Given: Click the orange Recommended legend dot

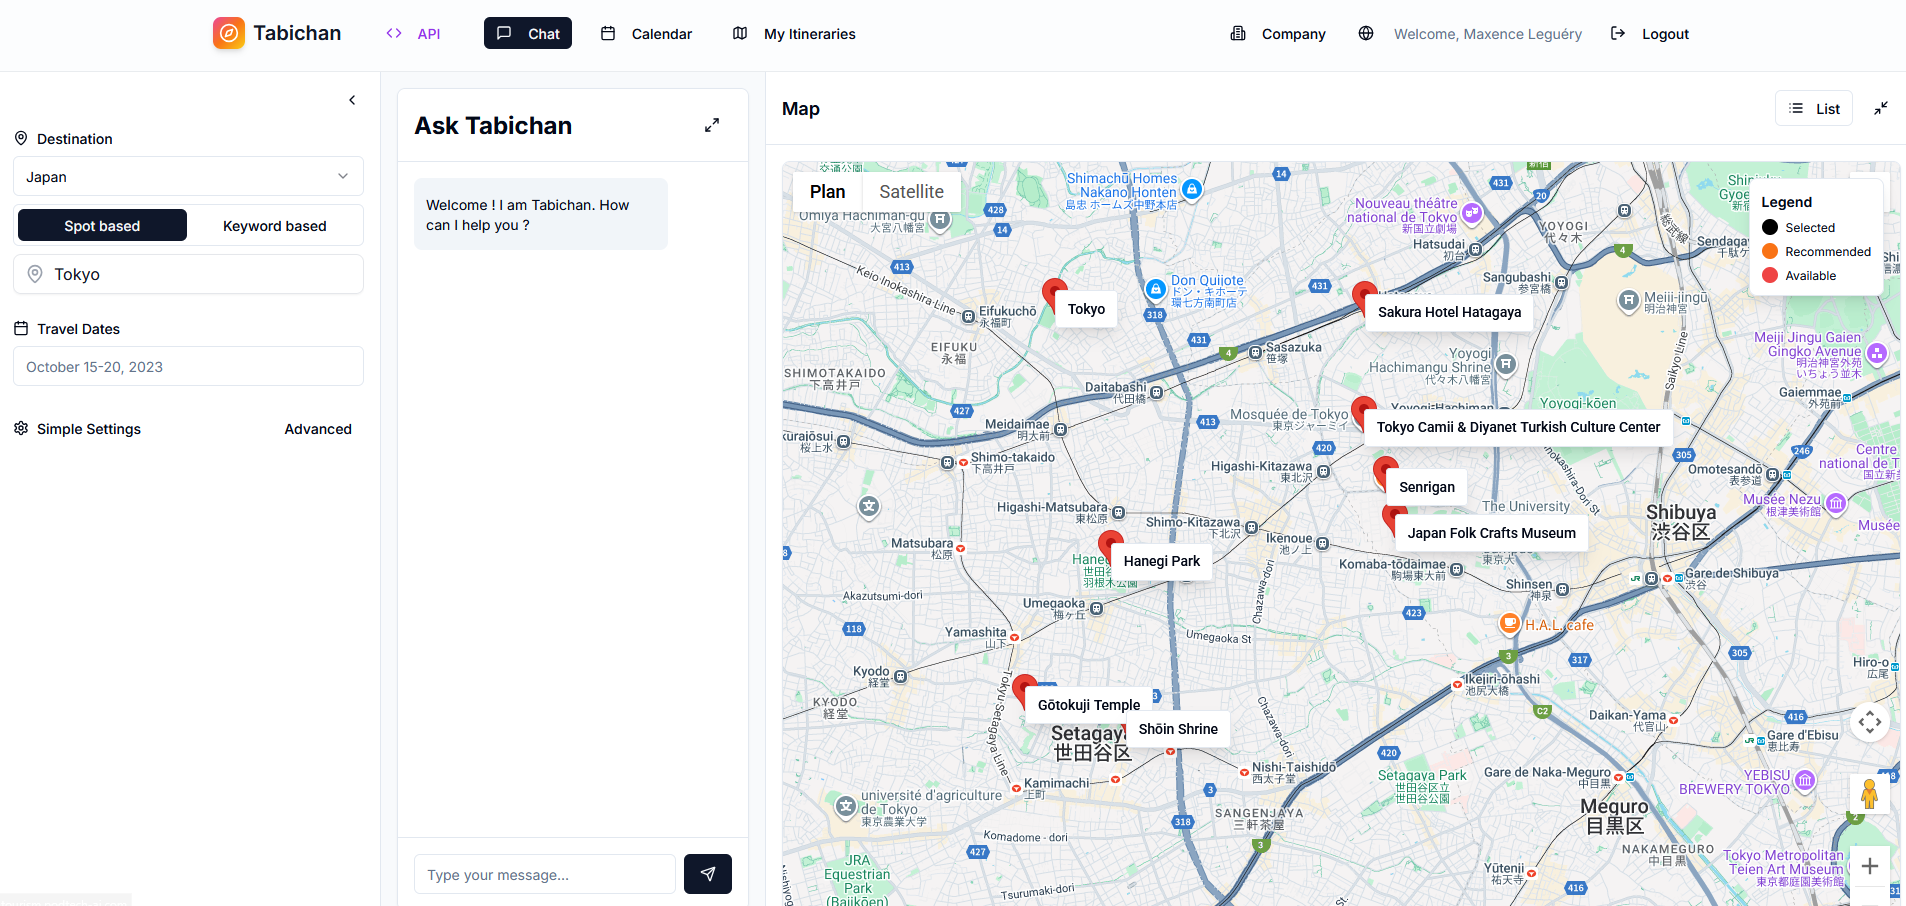Looking at the screenshot, I should click(1770, 251).
